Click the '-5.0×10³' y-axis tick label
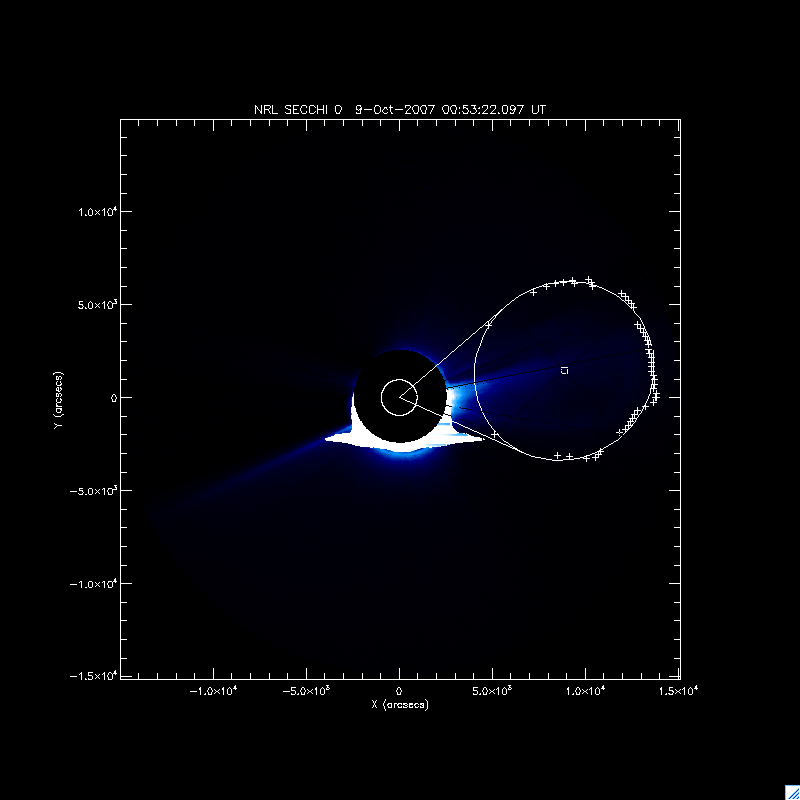The height and width of the screenshot is (800, 800). [93, 490]
